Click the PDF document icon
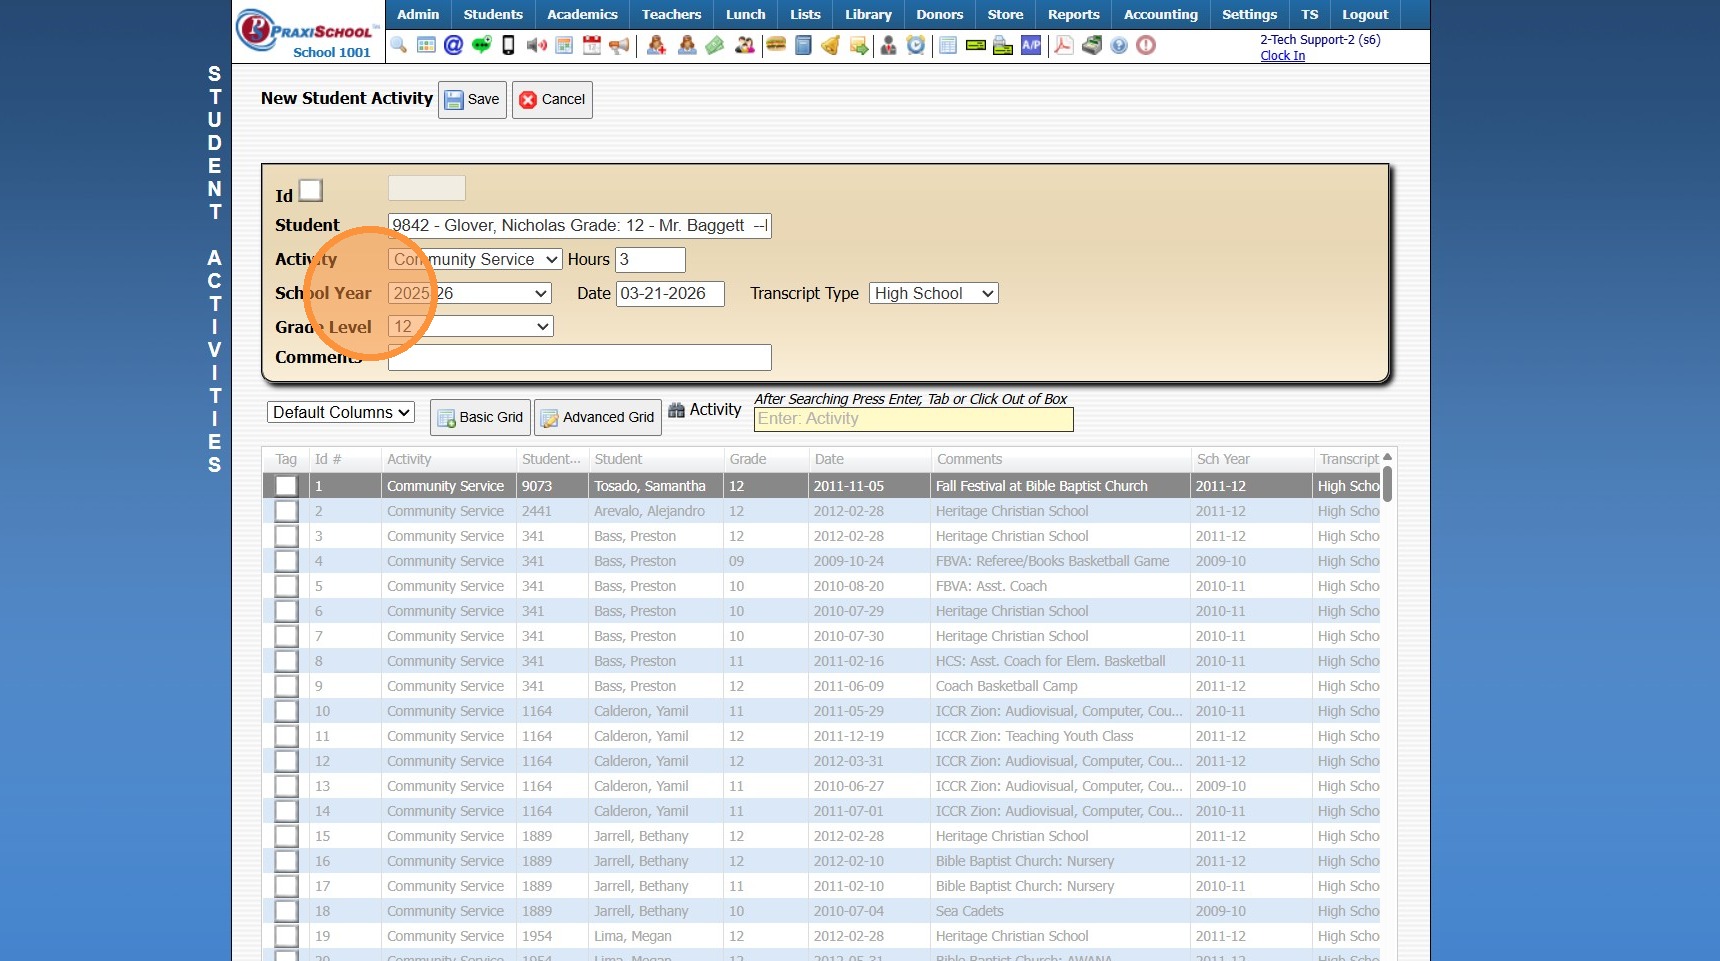The image size is (1720, 961). coord(1063,45)
